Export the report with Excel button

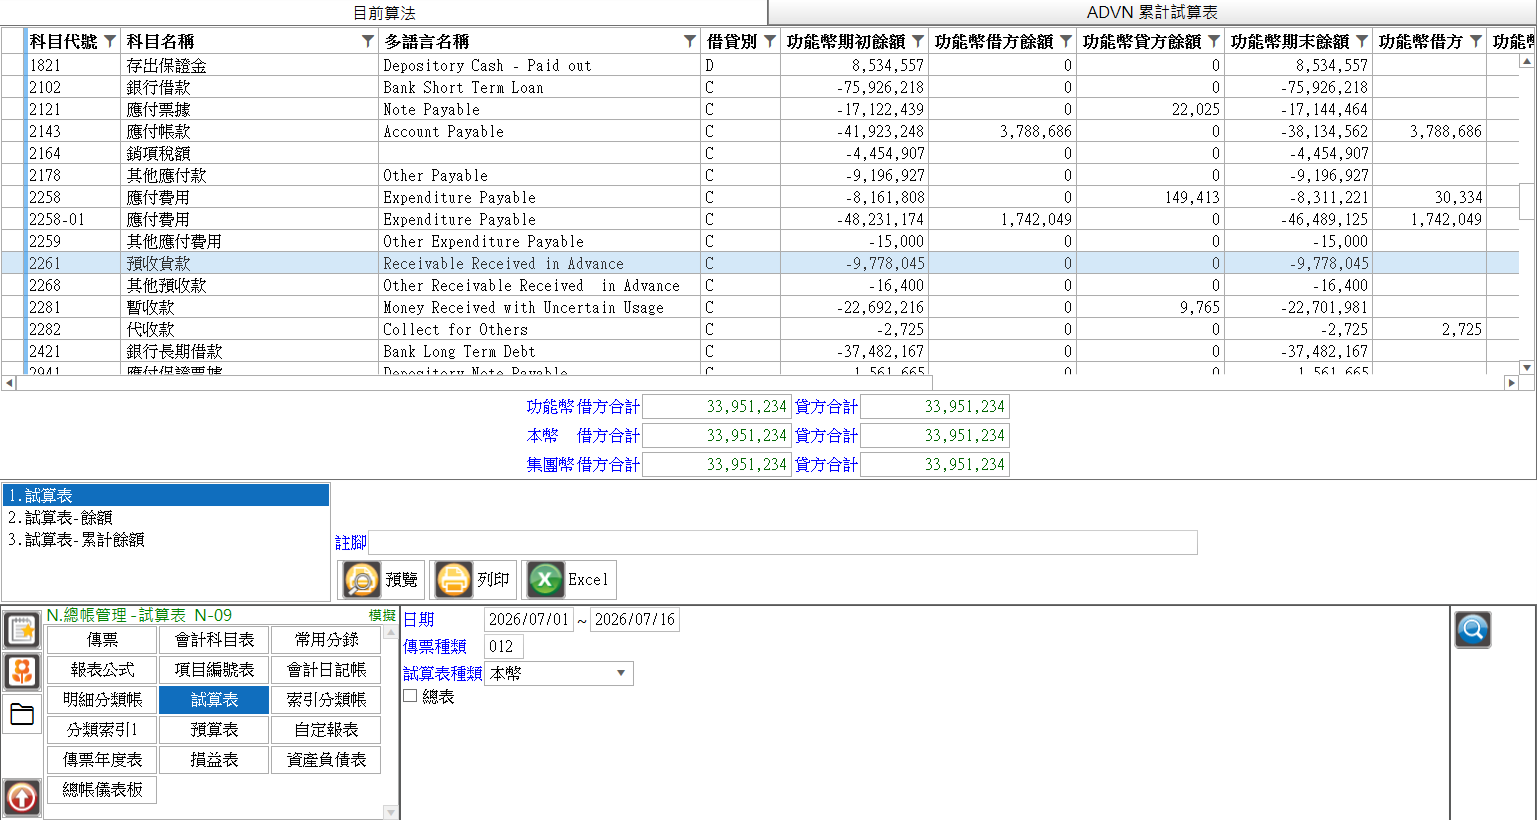click(x=569, y=580)
